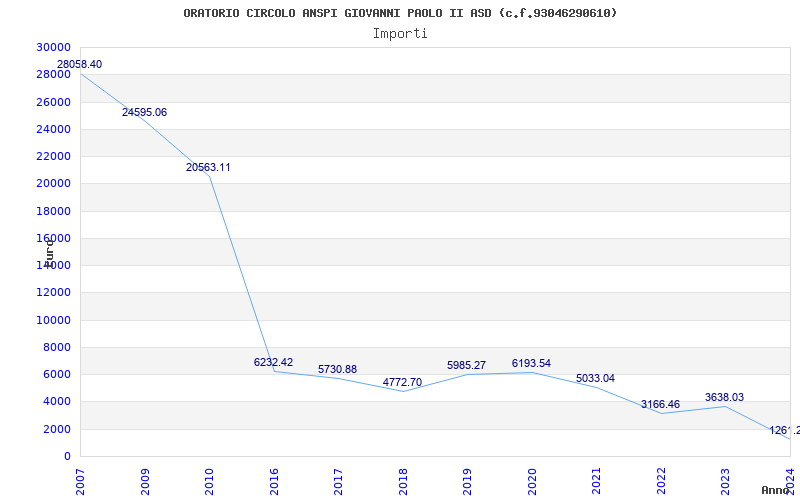Click the x-axis year 2020
This screenshot has height=500, width=800.
(532, 482)
